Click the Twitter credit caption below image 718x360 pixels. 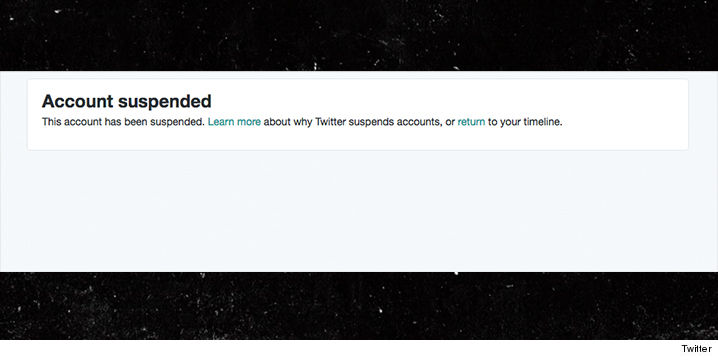coord(696,349)
